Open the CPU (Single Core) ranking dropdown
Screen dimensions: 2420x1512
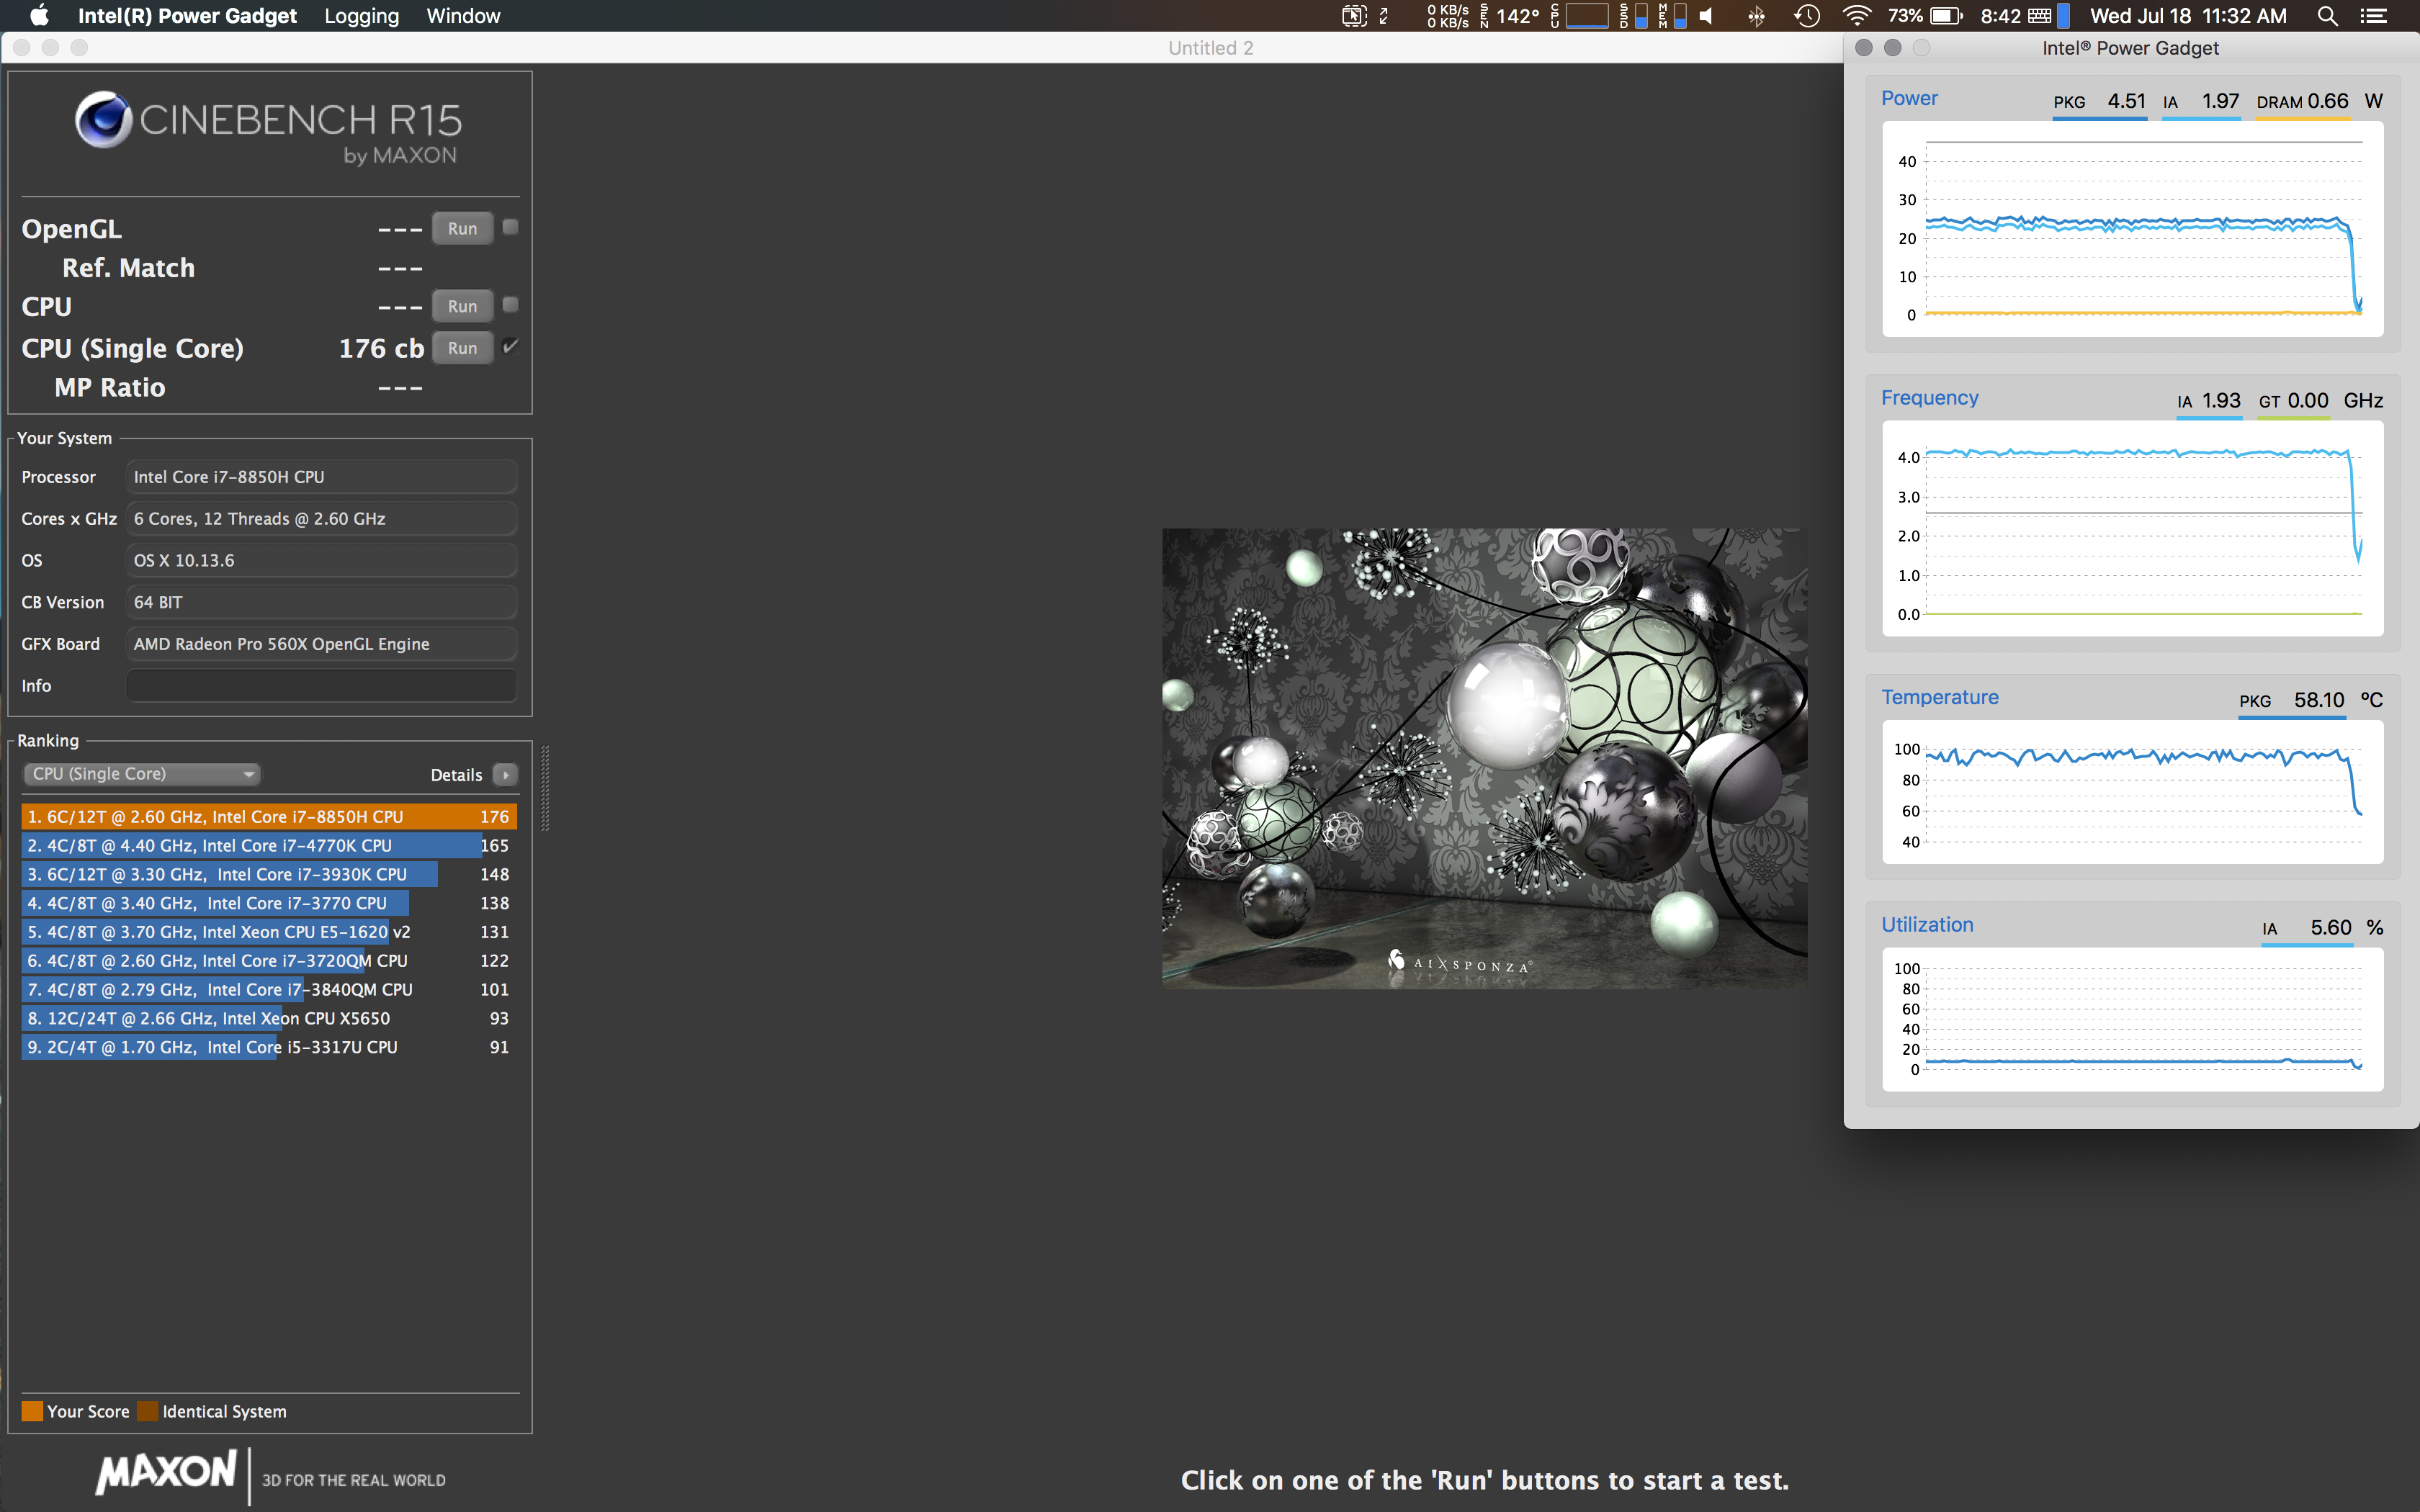[x=141, y=774]
